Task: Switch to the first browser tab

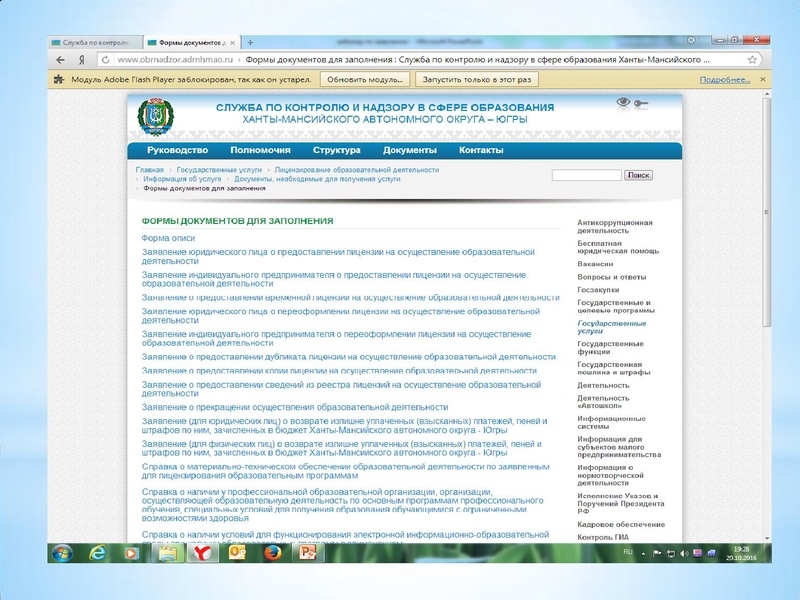Action: coord(92,43)
